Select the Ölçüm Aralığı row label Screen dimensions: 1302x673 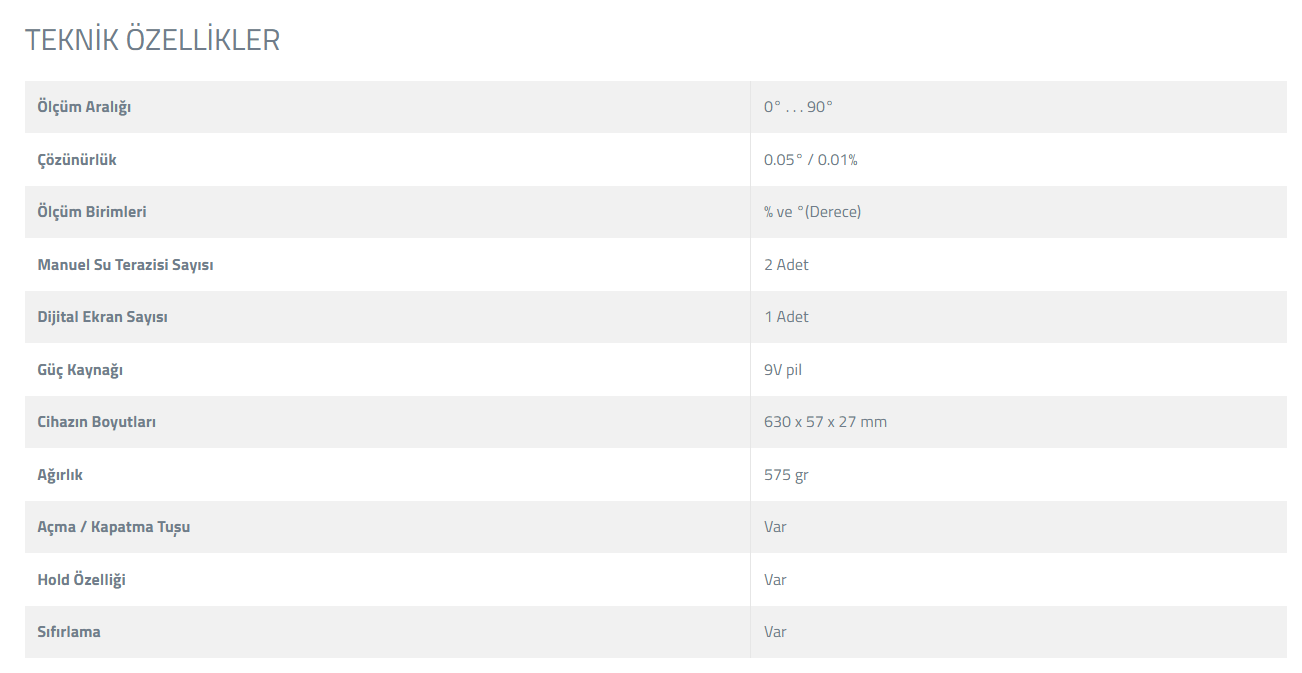84,107
